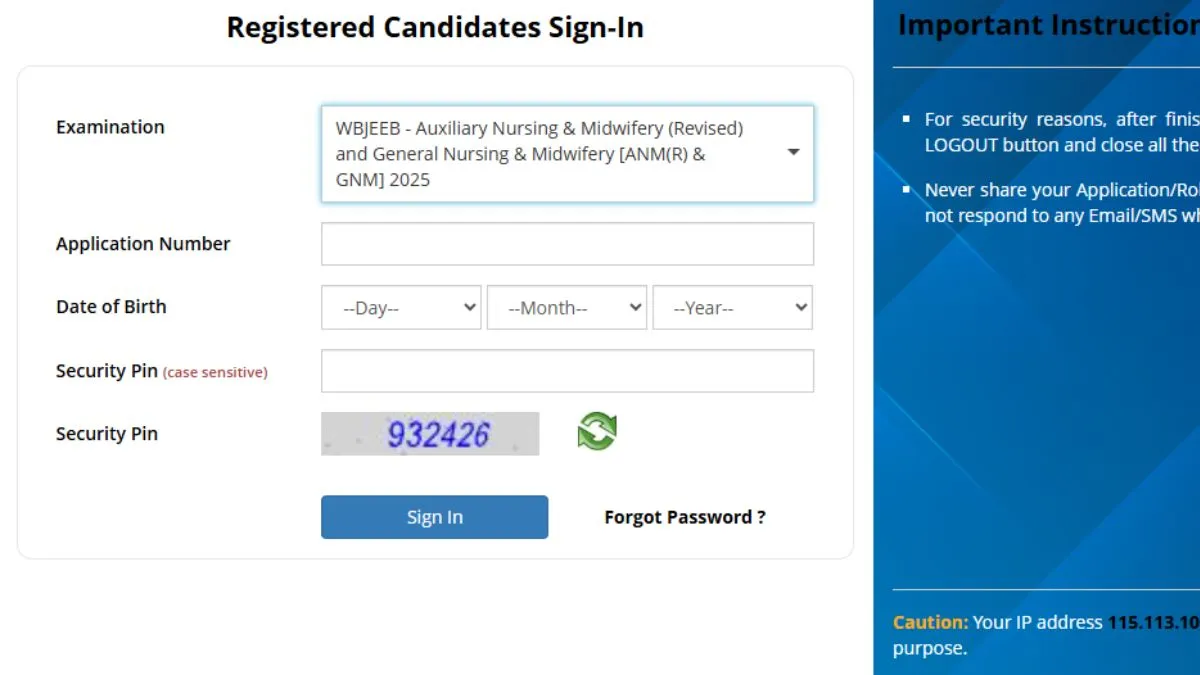The width and height of the screenshot is (1200, 675).
Task: Click the Security Pin entry box
Action: click(x=567, y=370)
